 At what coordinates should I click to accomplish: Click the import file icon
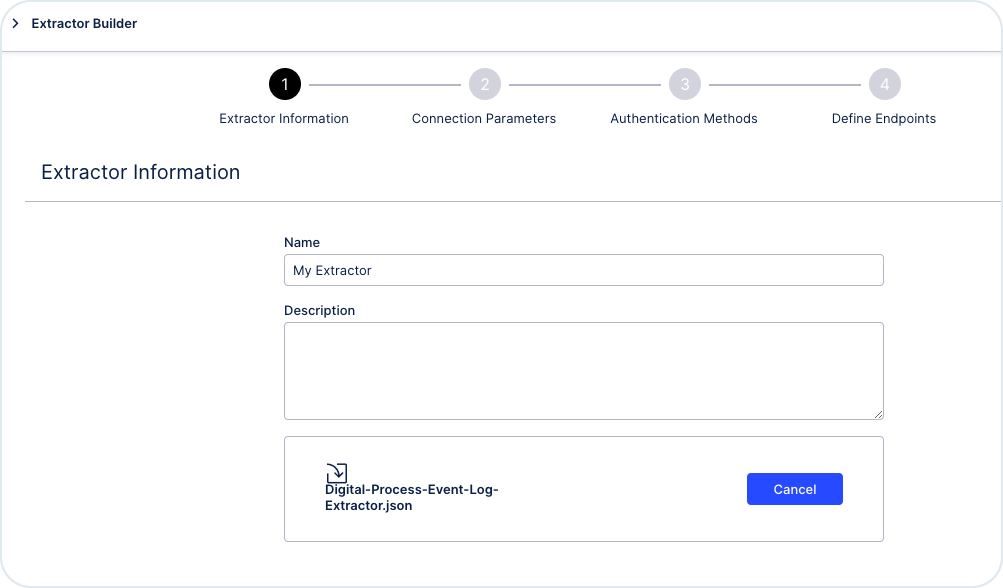click(336, 473)
